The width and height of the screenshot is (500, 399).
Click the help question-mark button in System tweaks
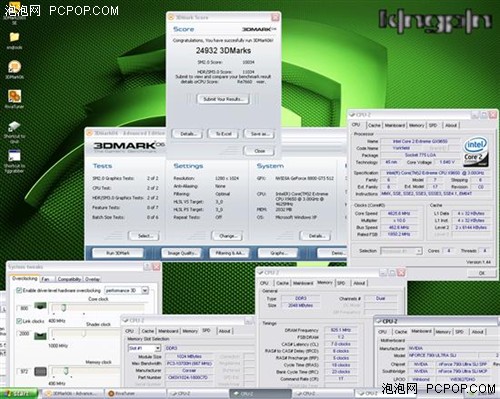point(147,267)
